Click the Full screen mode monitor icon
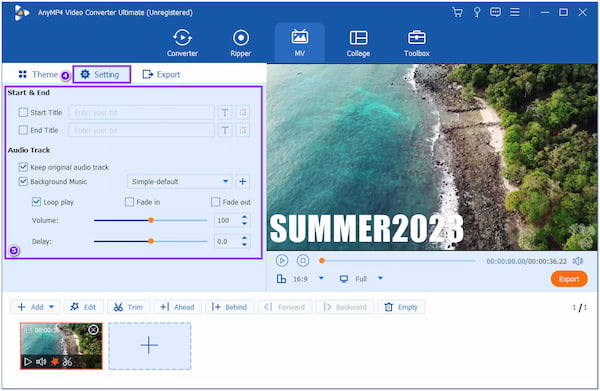Image resolution: width=600 pixels, height=391 pixels. point(344,279)
